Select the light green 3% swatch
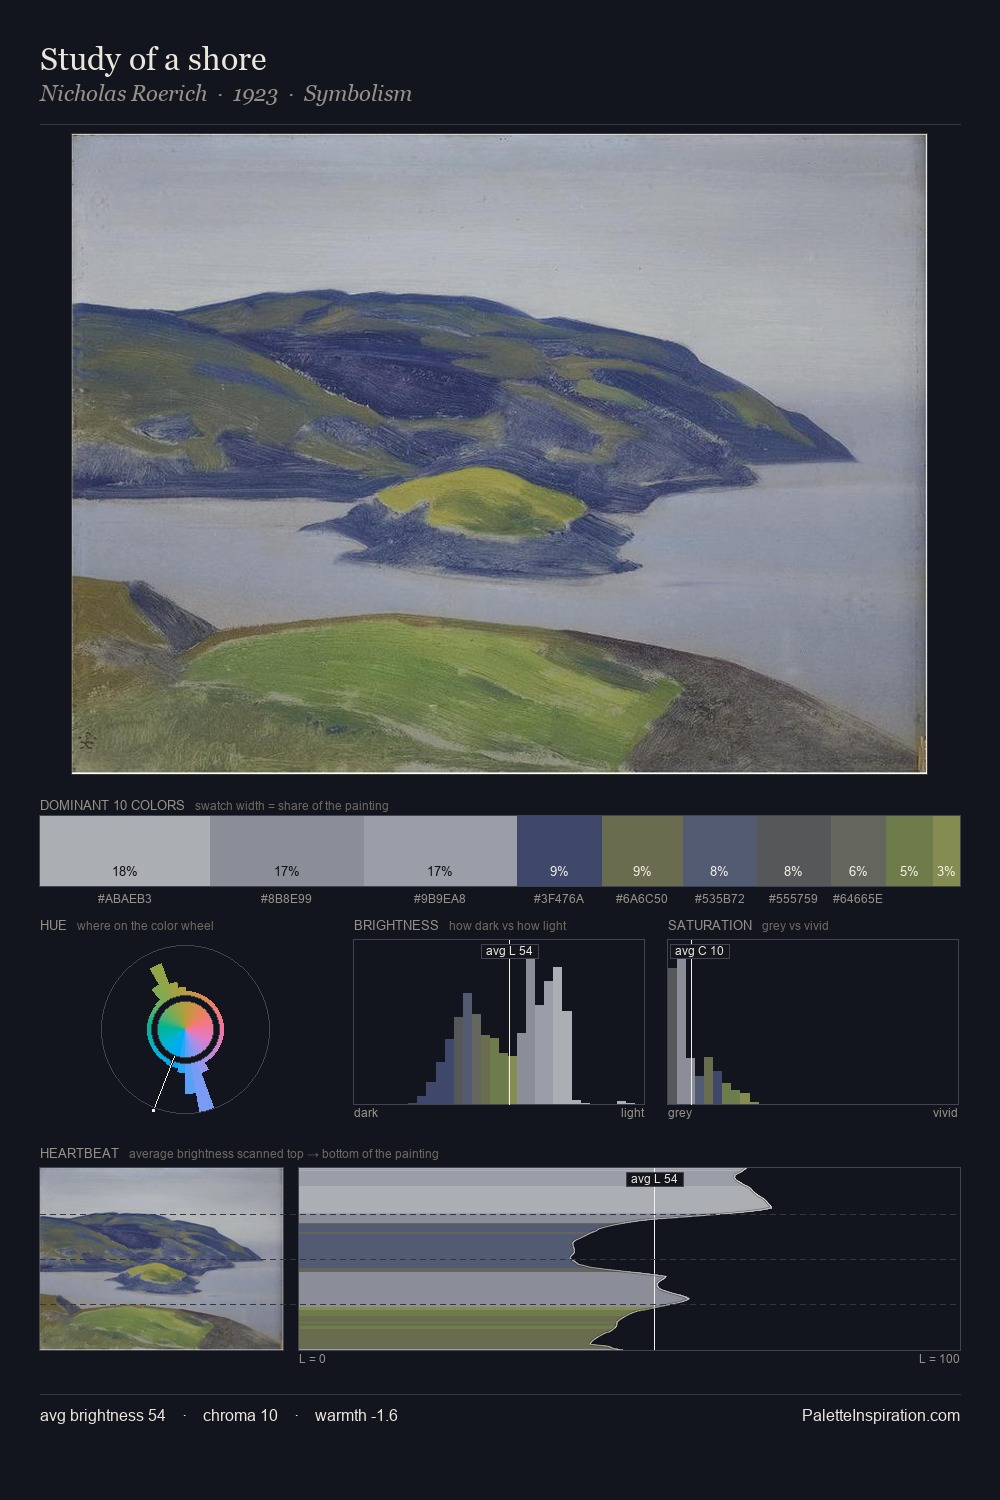 [x=946, y=851]
